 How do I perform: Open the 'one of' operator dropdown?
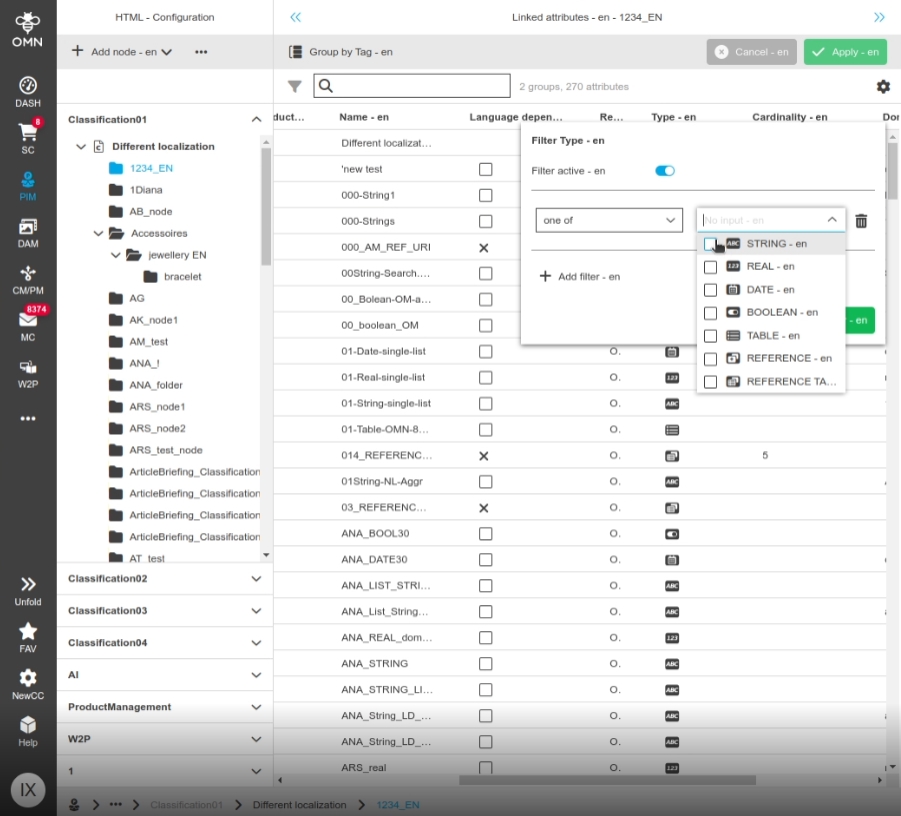click(609, 220)
